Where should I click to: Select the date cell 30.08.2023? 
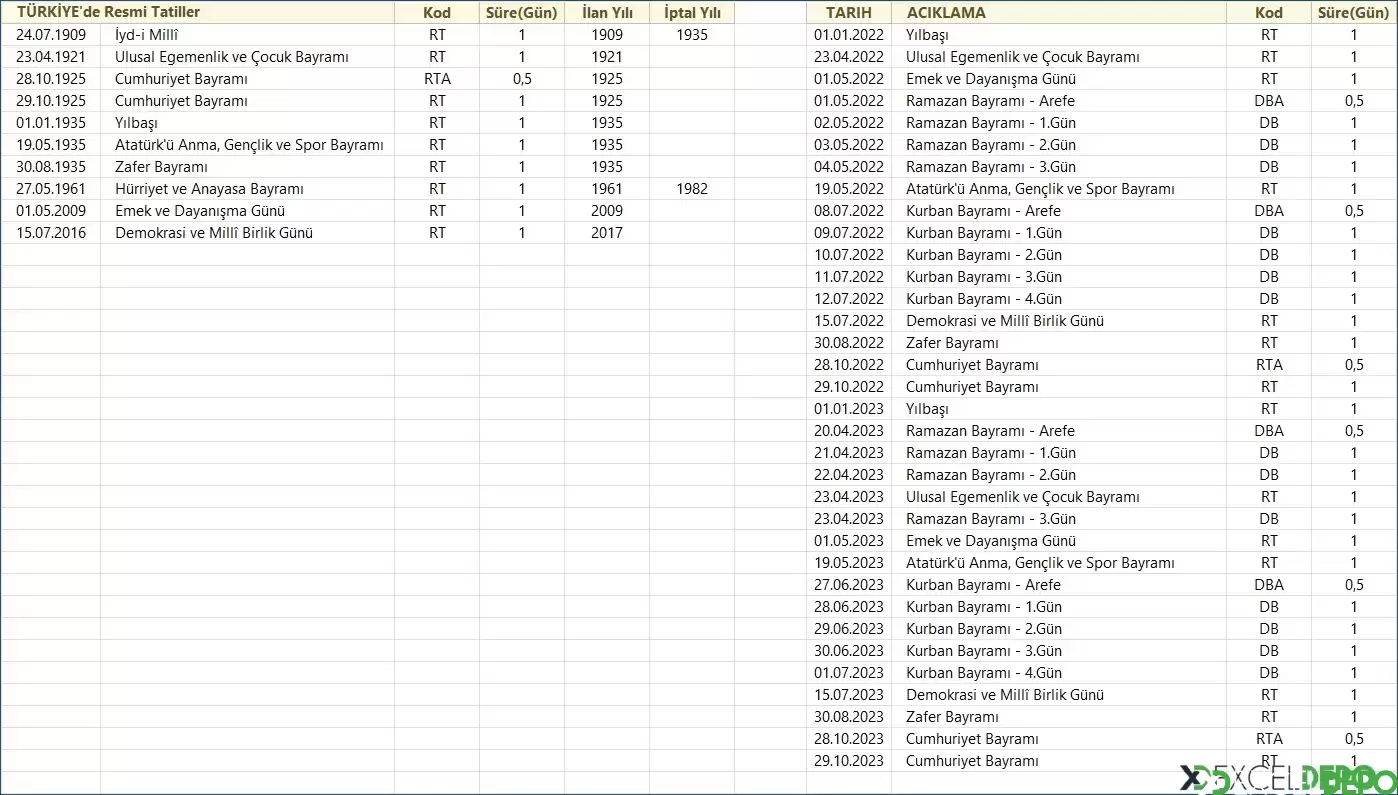coord(849,717)
